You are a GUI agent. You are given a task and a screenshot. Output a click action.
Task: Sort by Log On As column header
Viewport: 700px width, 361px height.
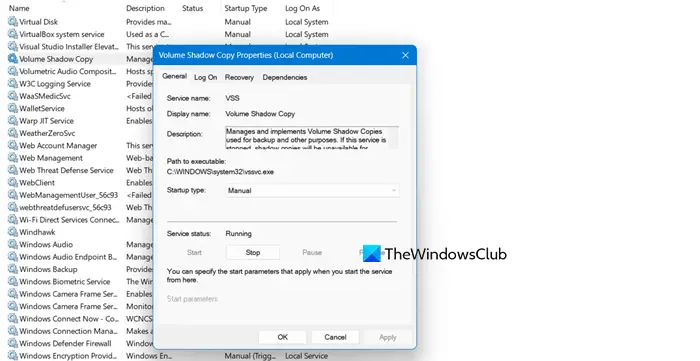(302, 8)
